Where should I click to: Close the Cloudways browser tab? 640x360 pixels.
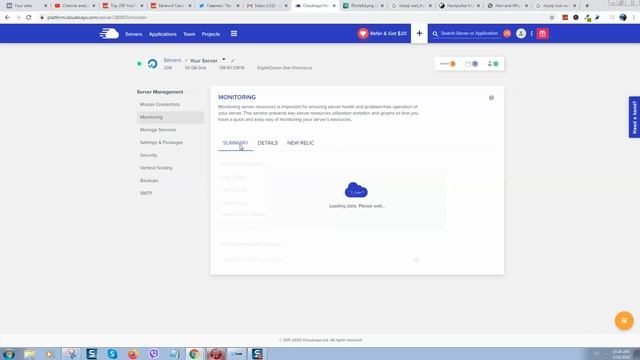click(334, 6)
